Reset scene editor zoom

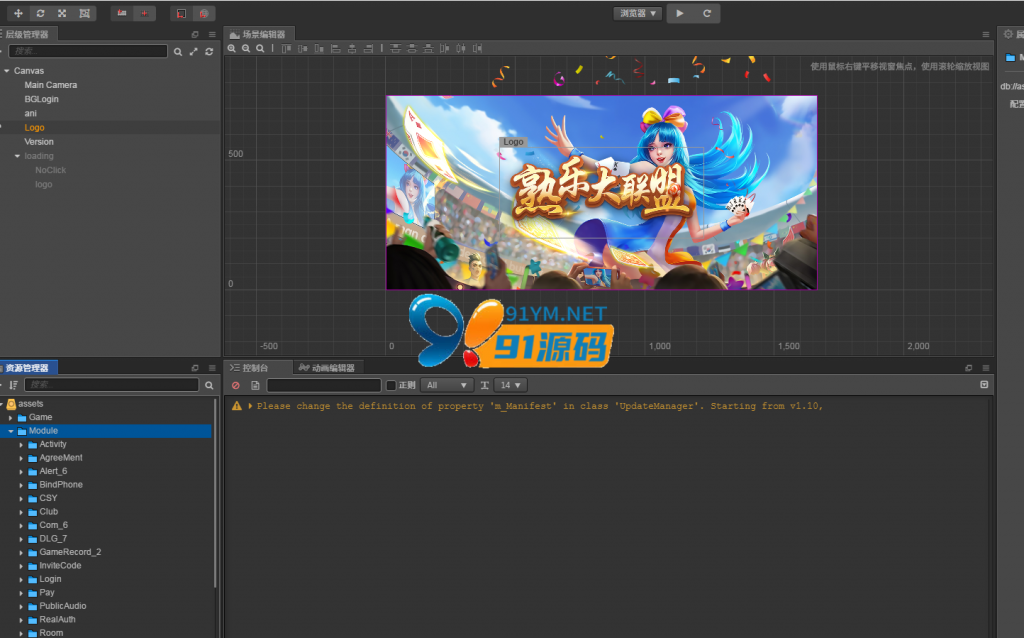tap(261, 48)
